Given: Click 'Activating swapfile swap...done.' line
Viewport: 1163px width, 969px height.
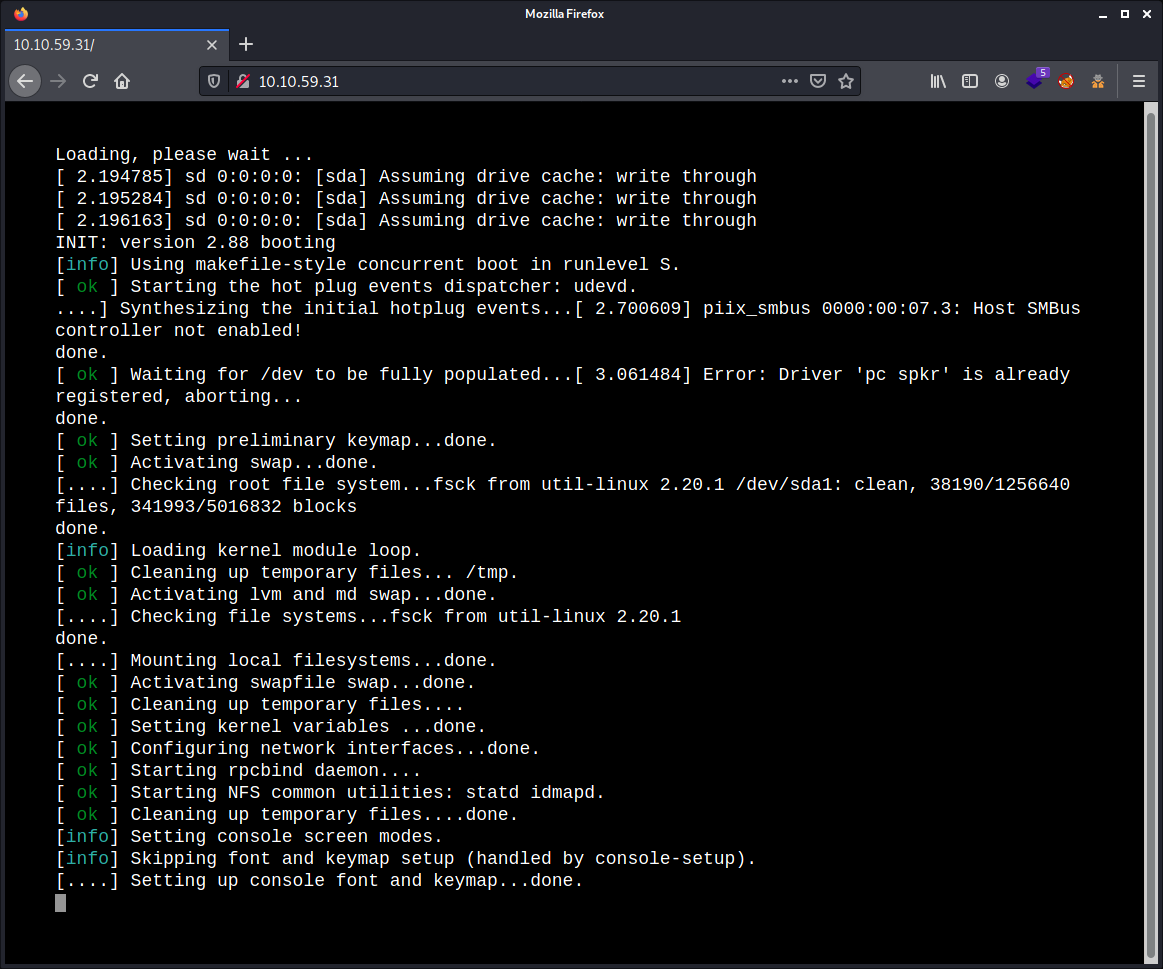Looking at the screenshot, I should coord(265,683).
